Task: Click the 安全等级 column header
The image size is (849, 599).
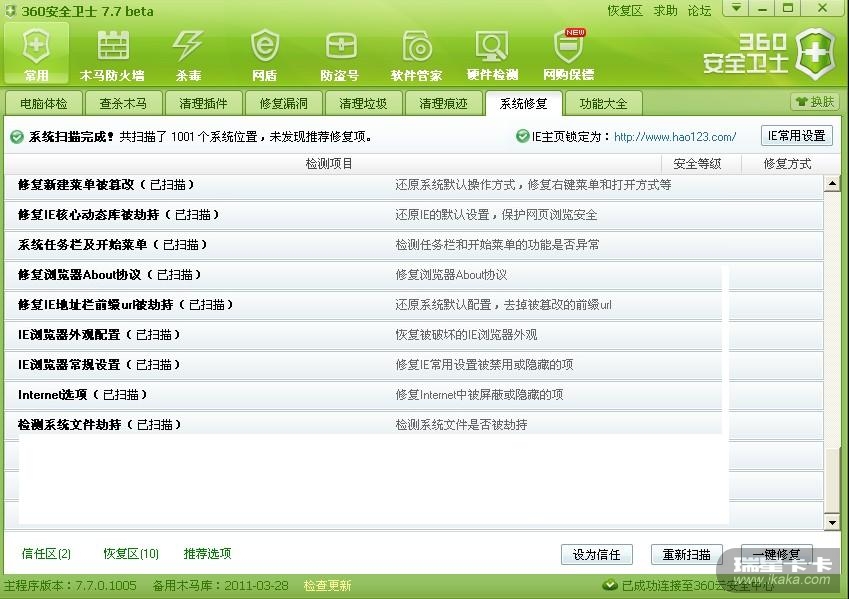Action: (x=697, y=164)
